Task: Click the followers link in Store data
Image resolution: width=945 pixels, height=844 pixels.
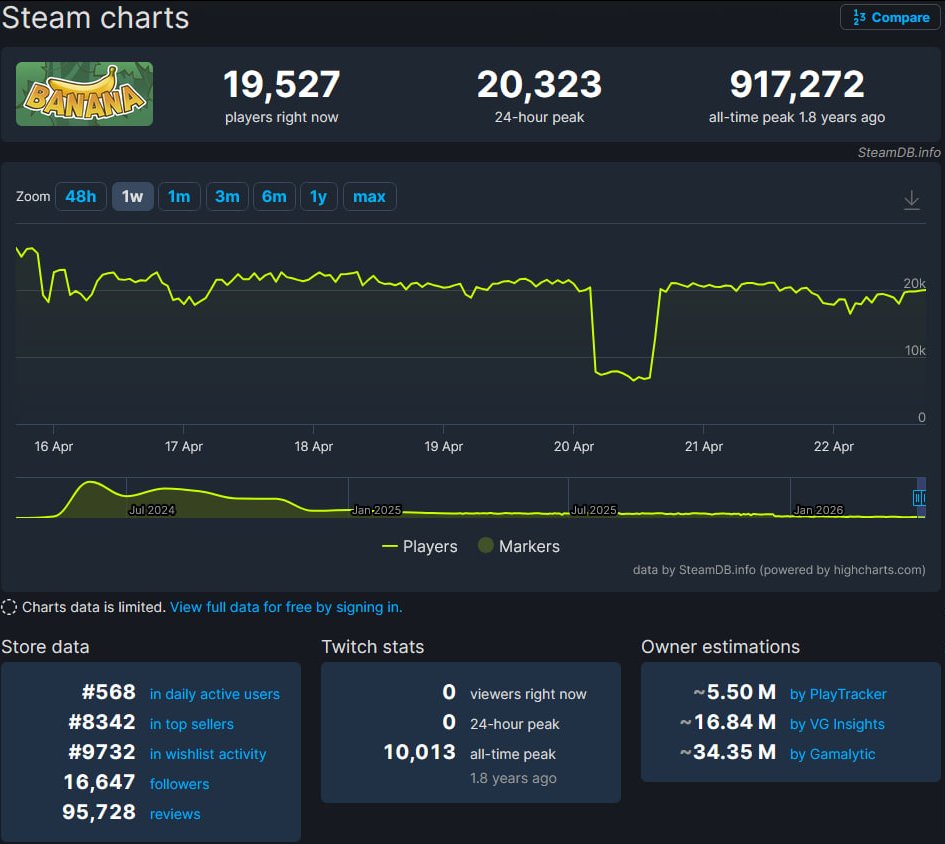Action: (x=179, y=784)
